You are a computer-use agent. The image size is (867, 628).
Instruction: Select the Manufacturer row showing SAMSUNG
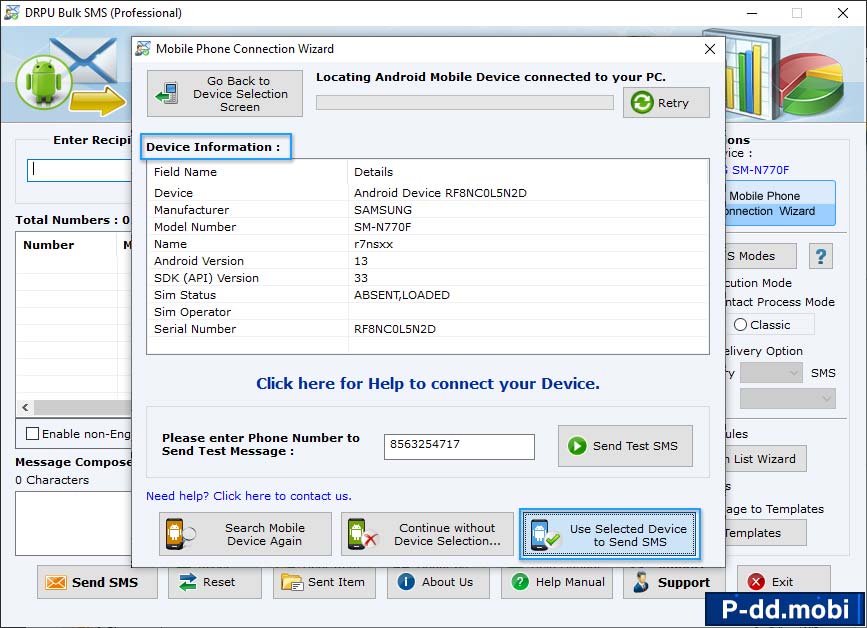tap(428, 210)
